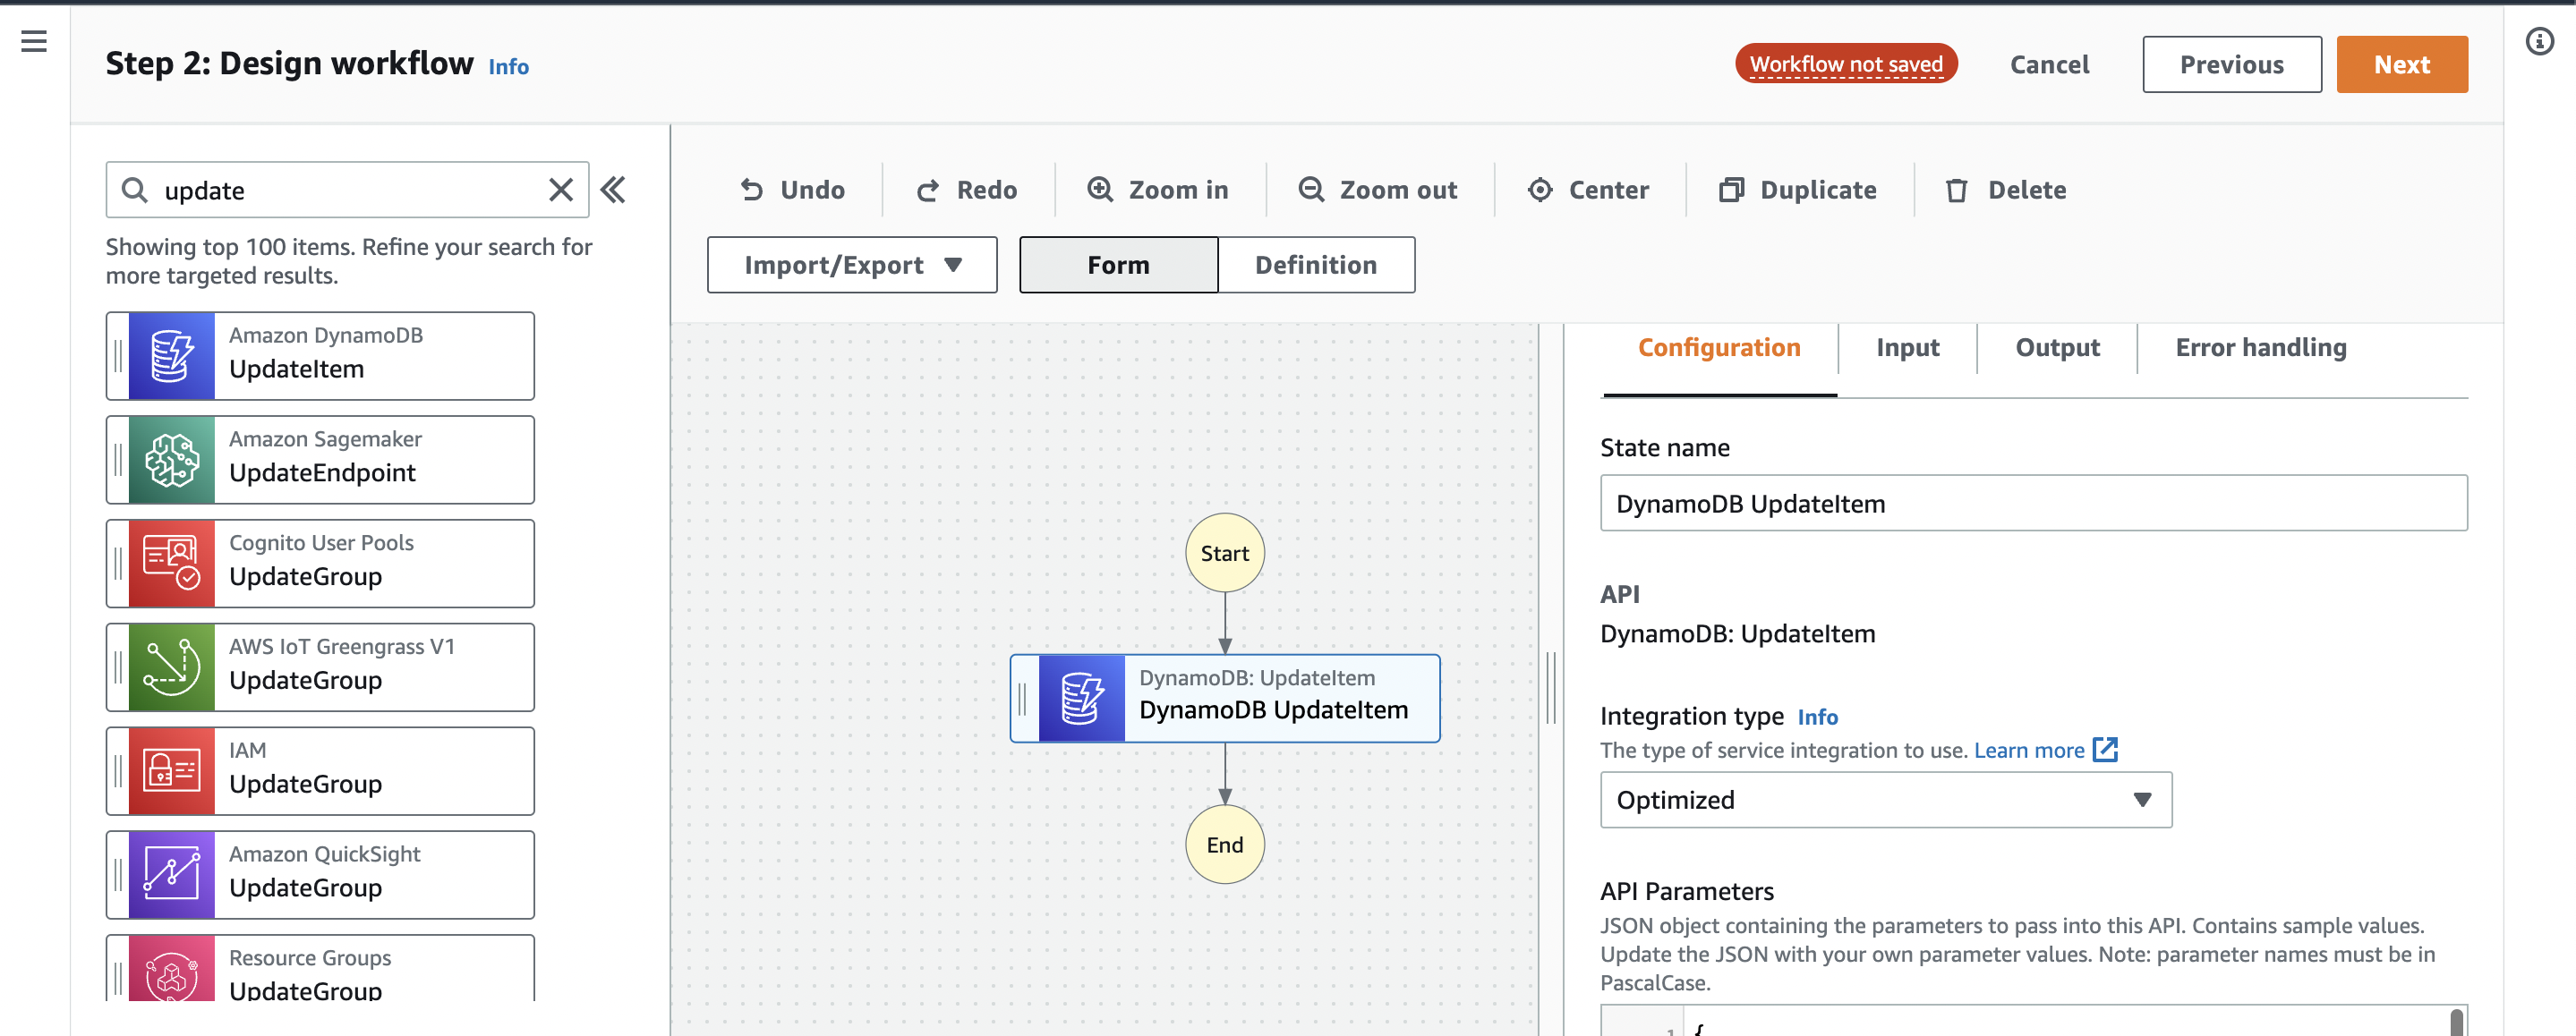Select the End node on canvas
2576x1036 pixels.
click(1225, 845)
